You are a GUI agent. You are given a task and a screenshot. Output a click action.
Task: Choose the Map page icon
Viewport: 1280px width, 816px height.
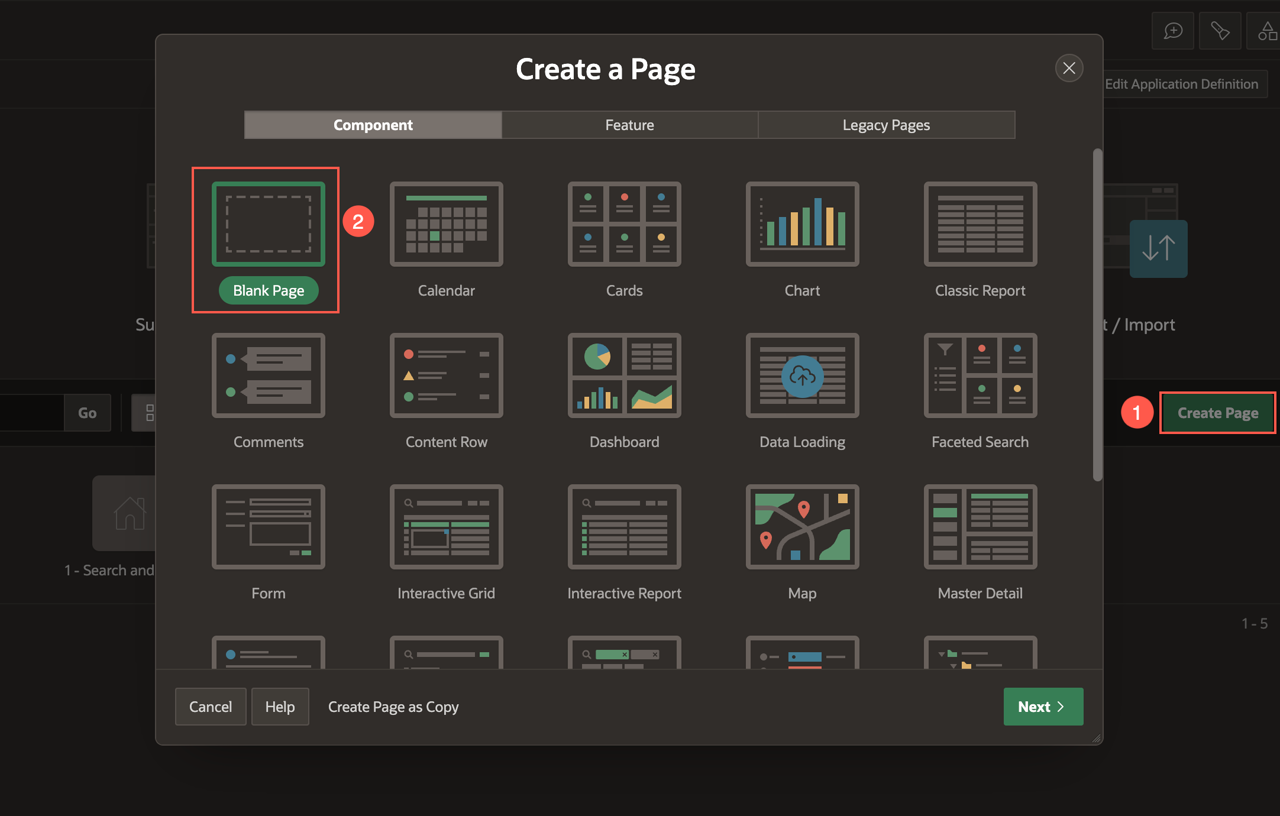(802, 526)
